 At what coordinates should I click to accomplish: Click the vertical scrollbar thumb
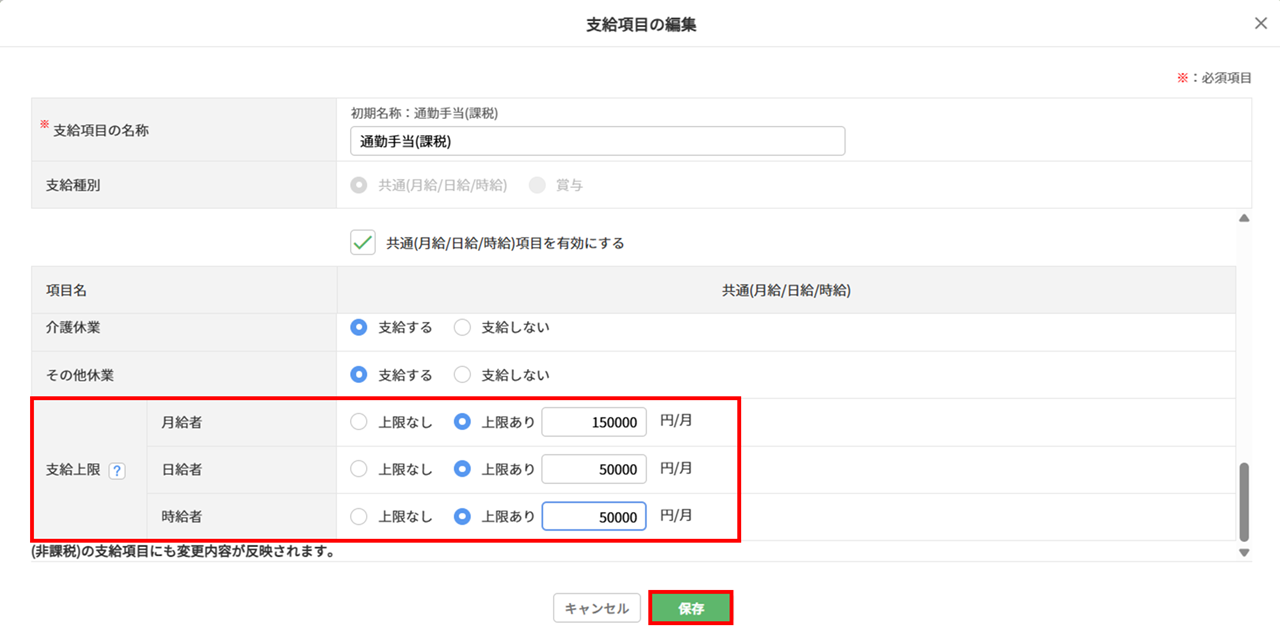point(1244,501)
